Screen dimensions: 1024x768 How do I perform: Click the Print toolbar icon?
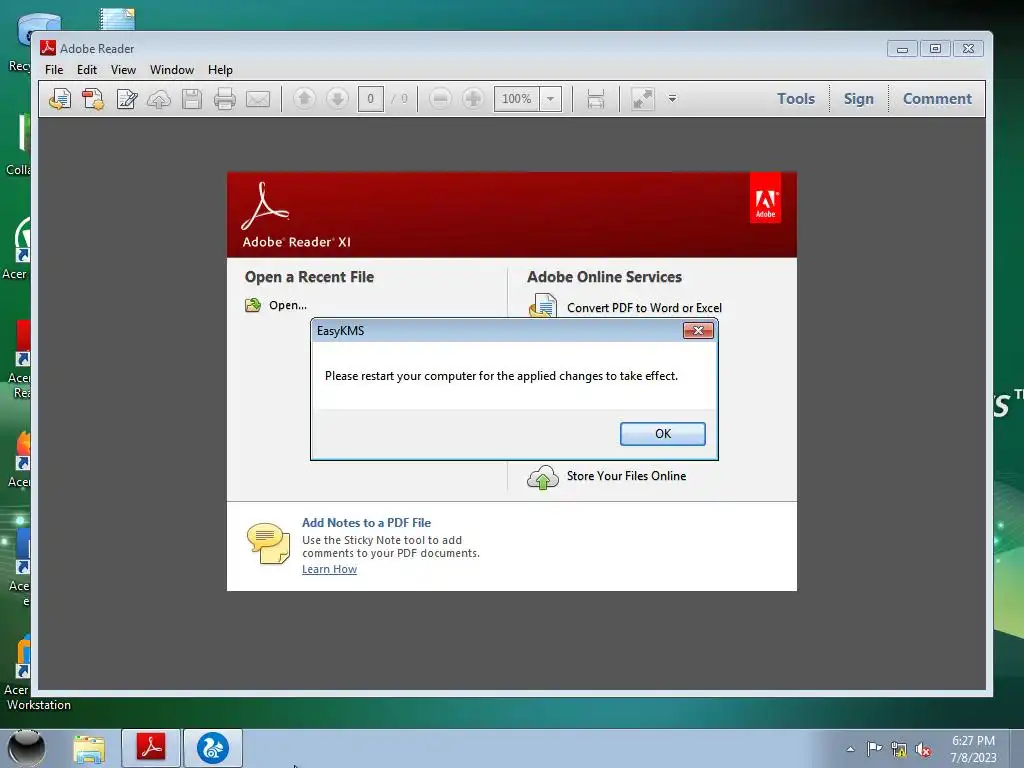[x=225, y=99]
